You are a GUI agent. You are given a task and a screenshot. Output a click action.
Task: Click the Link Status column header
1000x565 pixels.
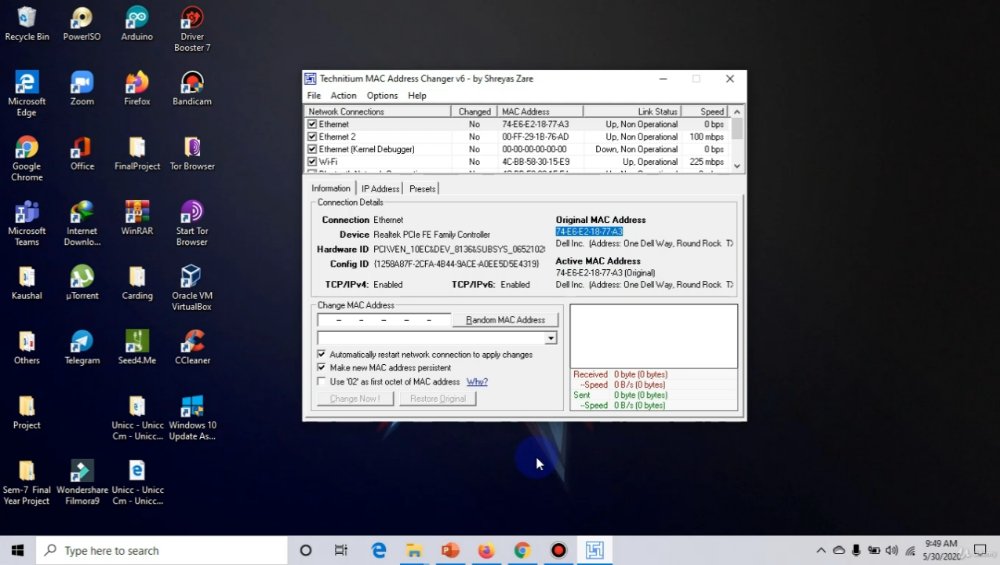point(632,112)
